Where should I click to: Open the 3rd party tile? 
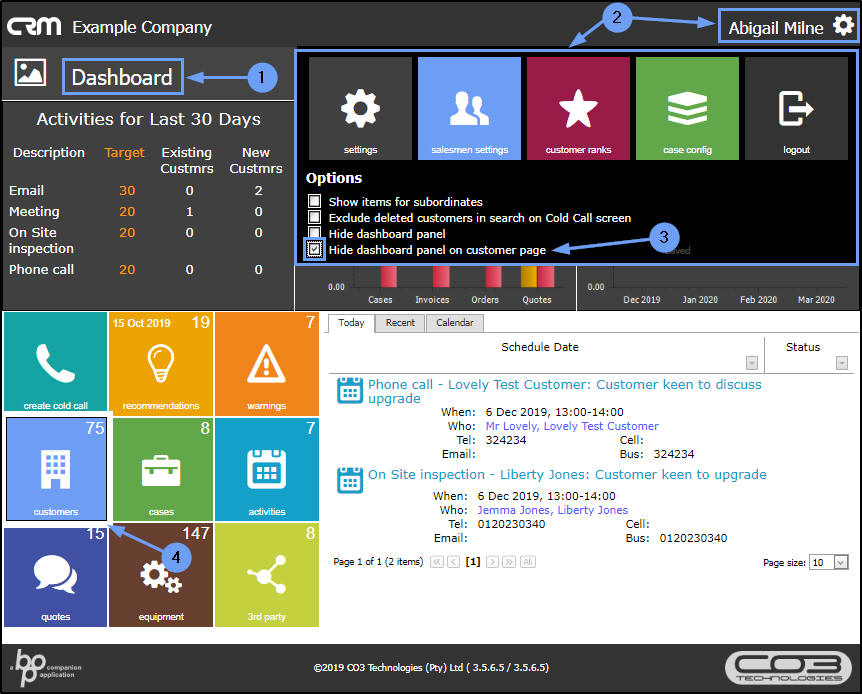click(267, 575)
